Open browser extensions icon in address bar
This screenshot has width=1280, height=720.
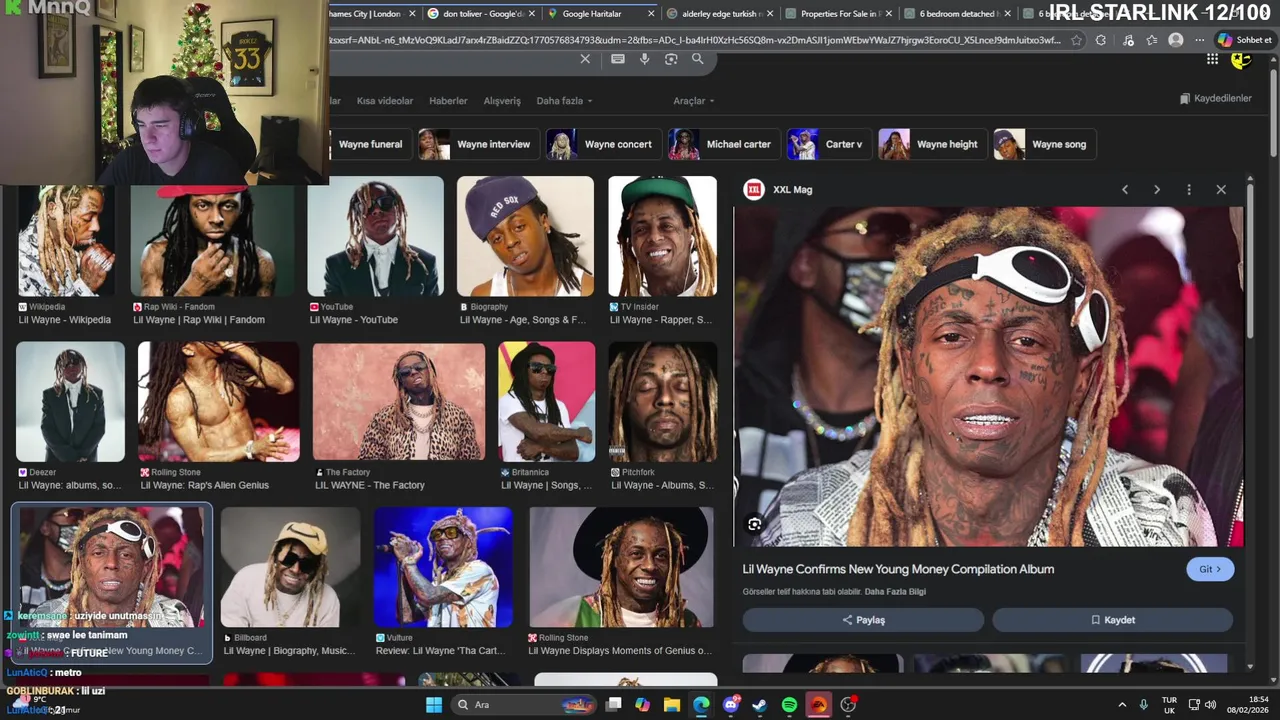(x=1101, y=40)
